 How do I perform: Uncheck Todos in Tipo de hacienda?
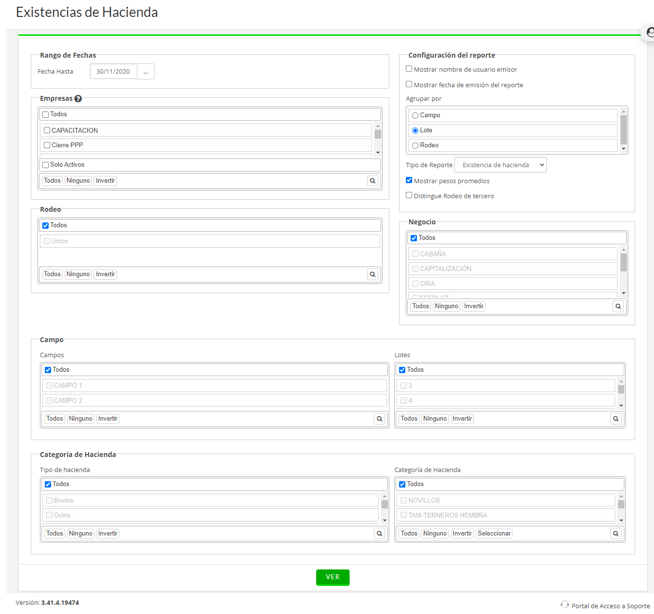coord(48,484)
